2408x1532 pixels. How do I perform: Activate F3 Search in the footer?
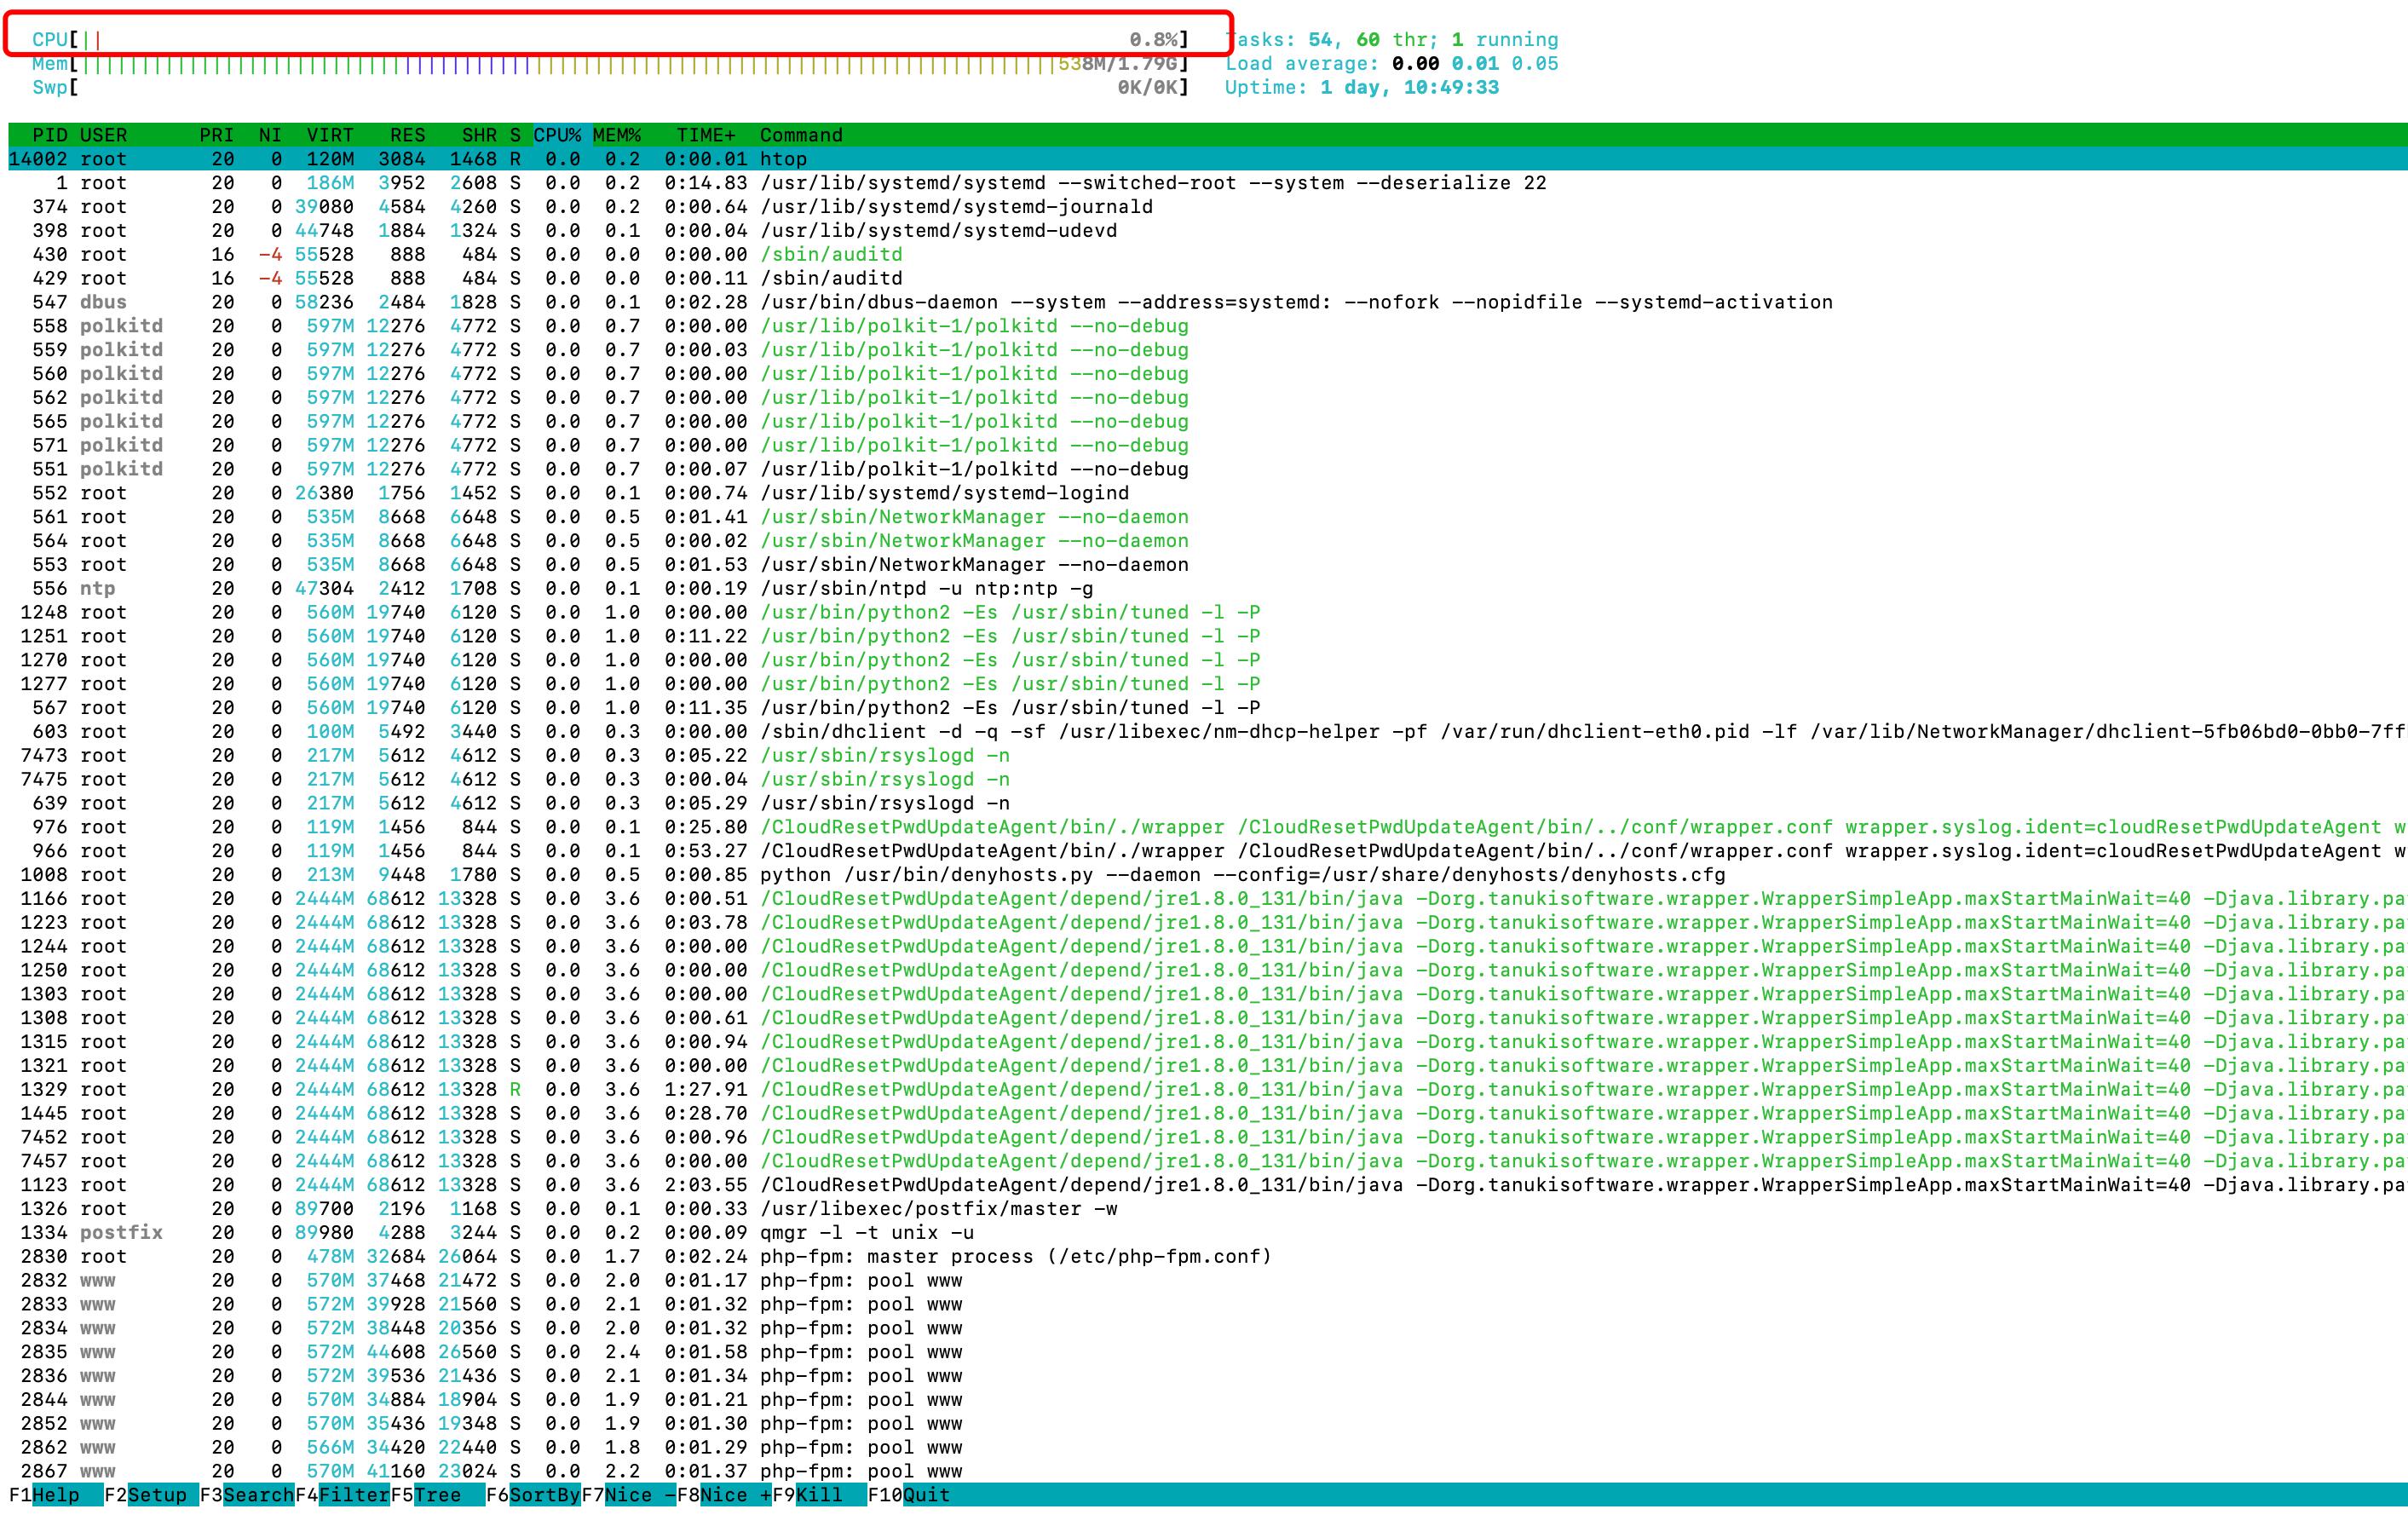tap(247, 1494)
